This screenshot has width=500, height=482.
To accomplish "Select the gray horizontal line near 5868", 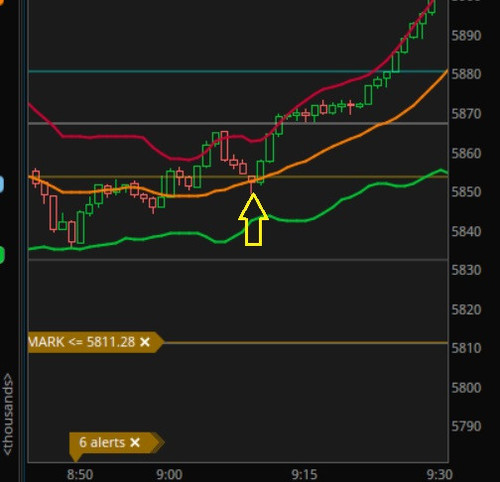I will pyautogui.click(x=238, y=124).
